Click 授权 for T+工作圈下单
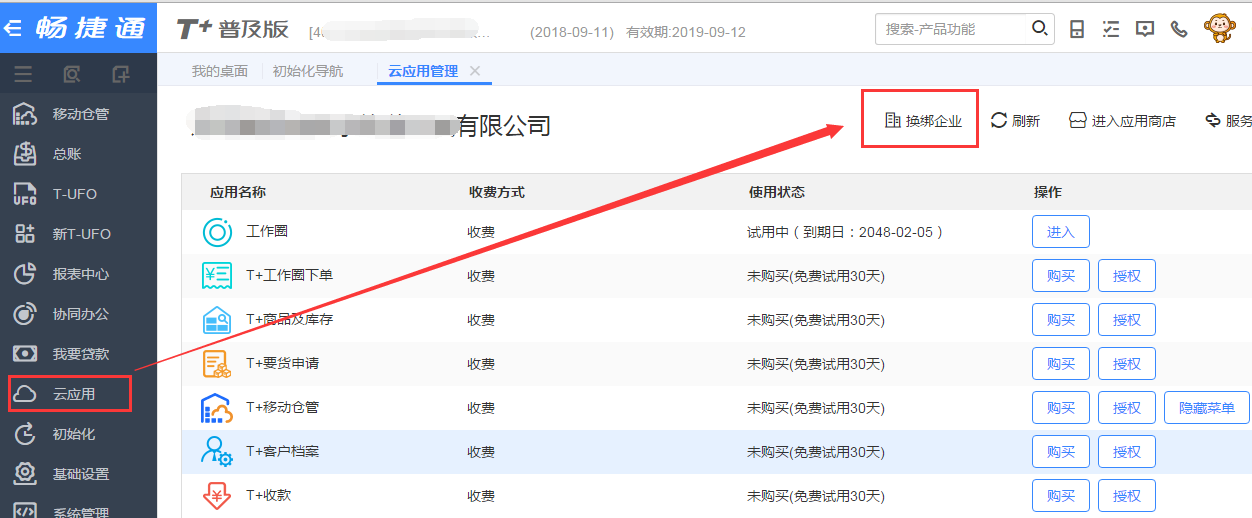Screen dimensions: 1252x518 [1127, 276]
